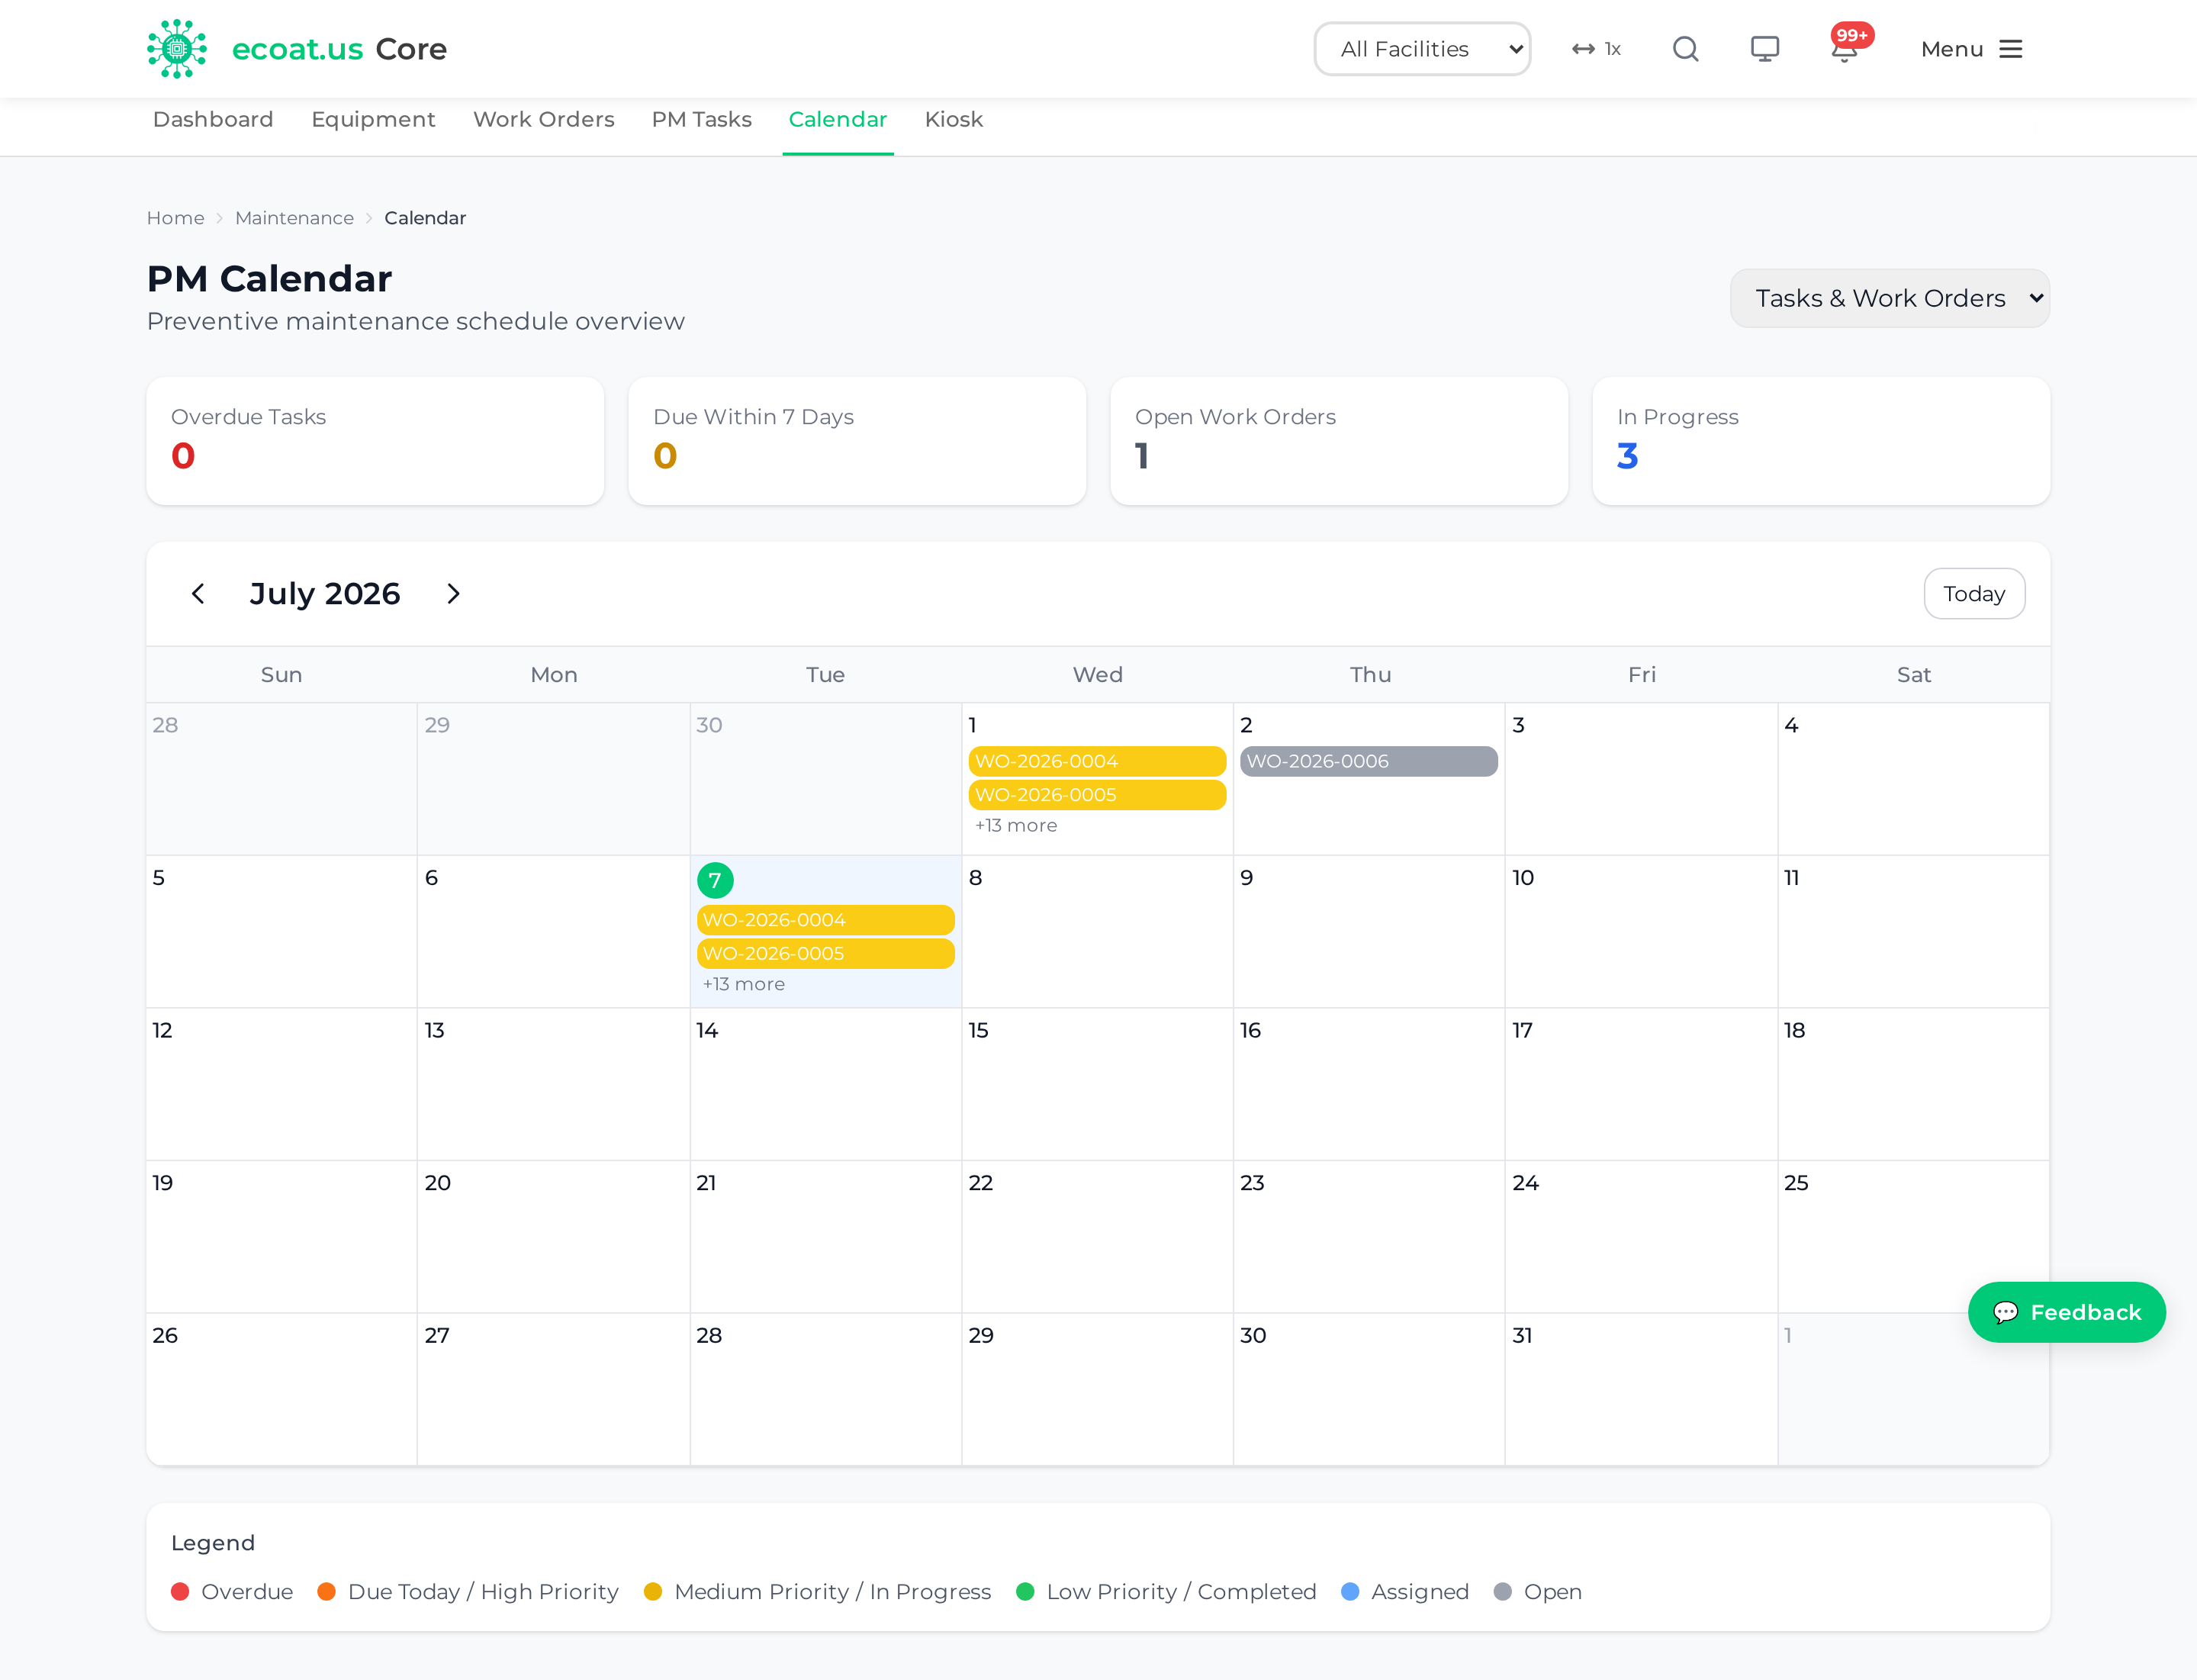The height and width of the screenshot is (1680, 2197).
Task: Click the monitor display icon
Action: (x=1765, y=49)
